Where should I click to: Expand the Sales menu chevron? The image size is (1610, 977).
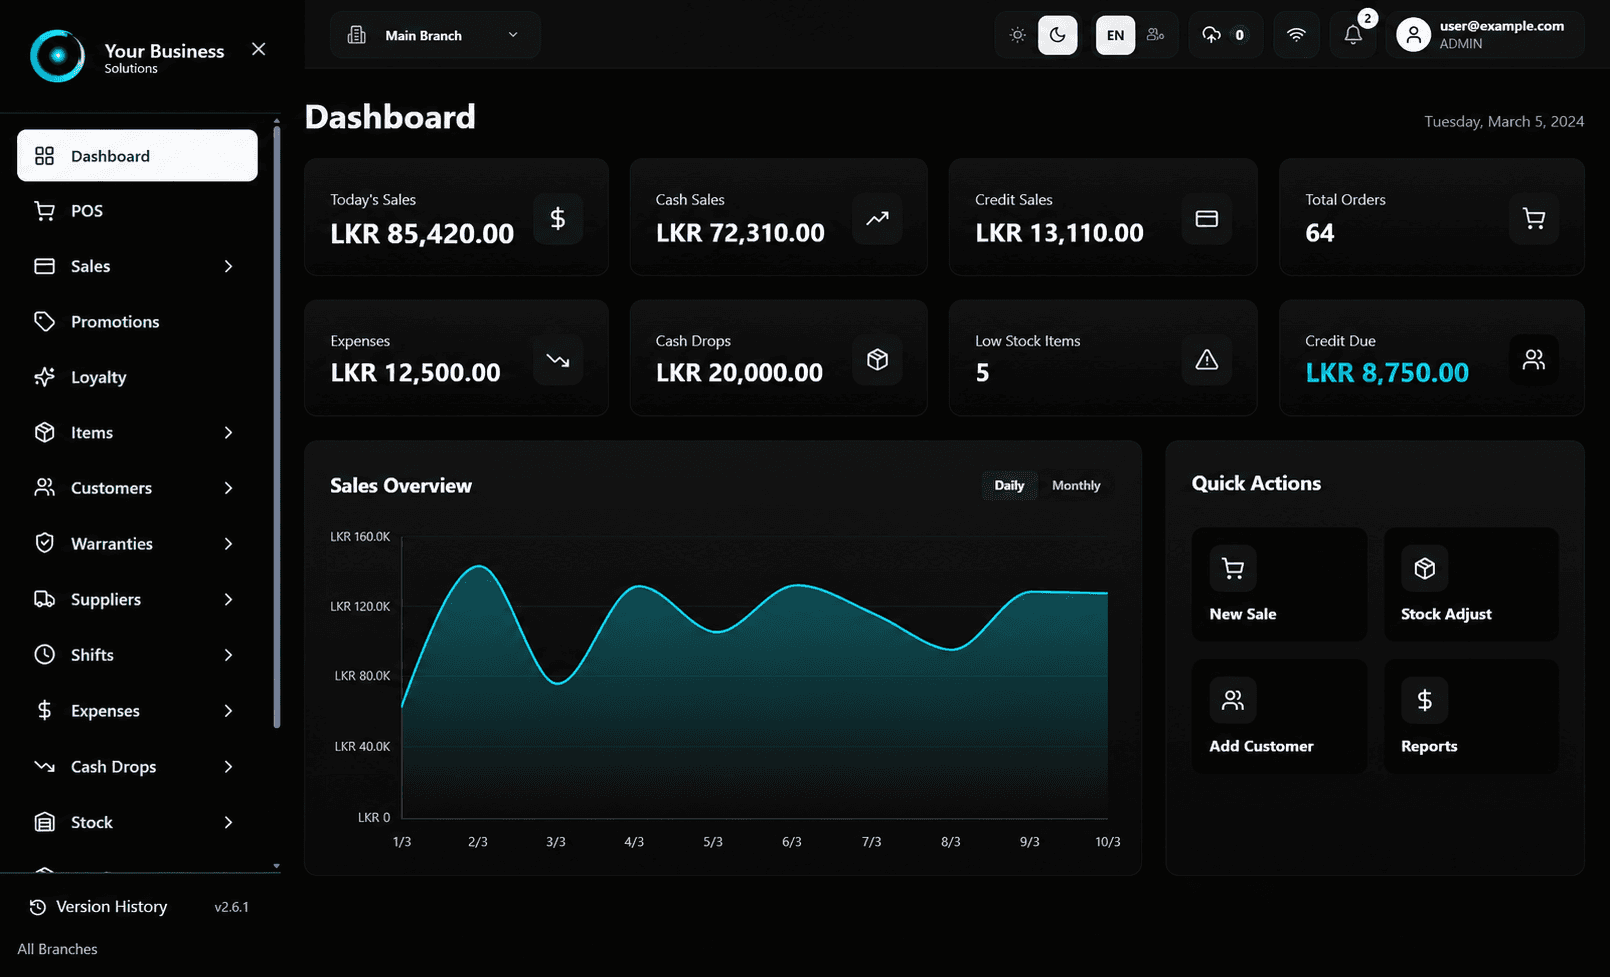228,266
